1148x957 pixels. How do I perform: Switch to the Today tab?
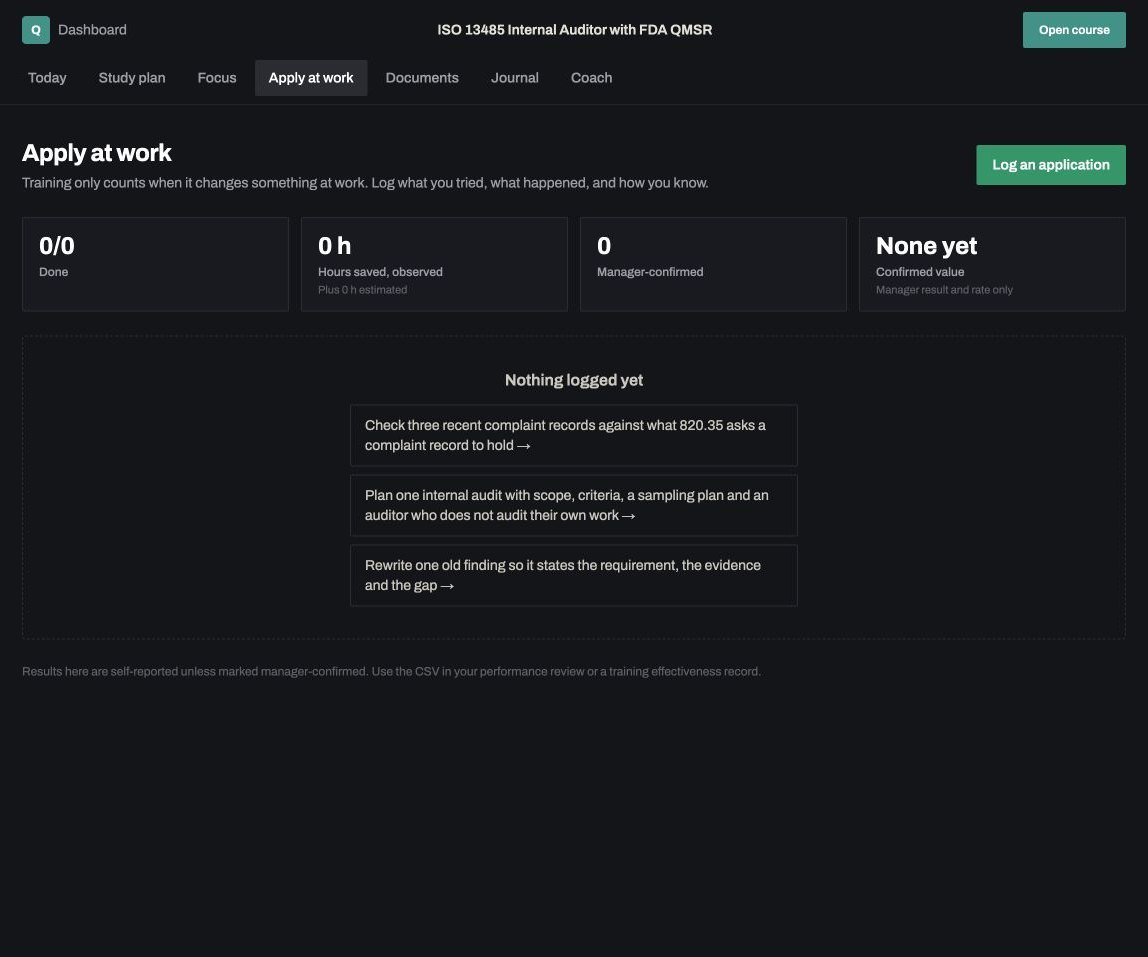point(47,78)
